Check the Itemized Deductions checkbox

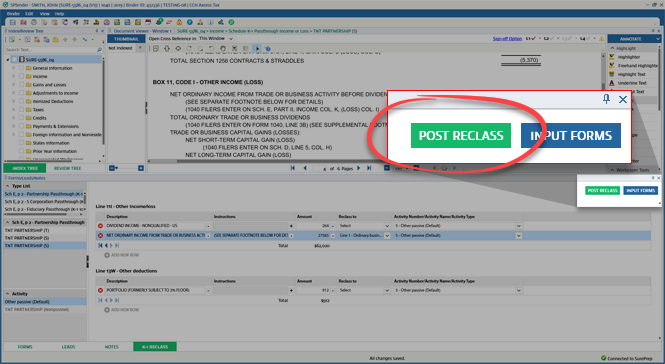coord(21,101)
